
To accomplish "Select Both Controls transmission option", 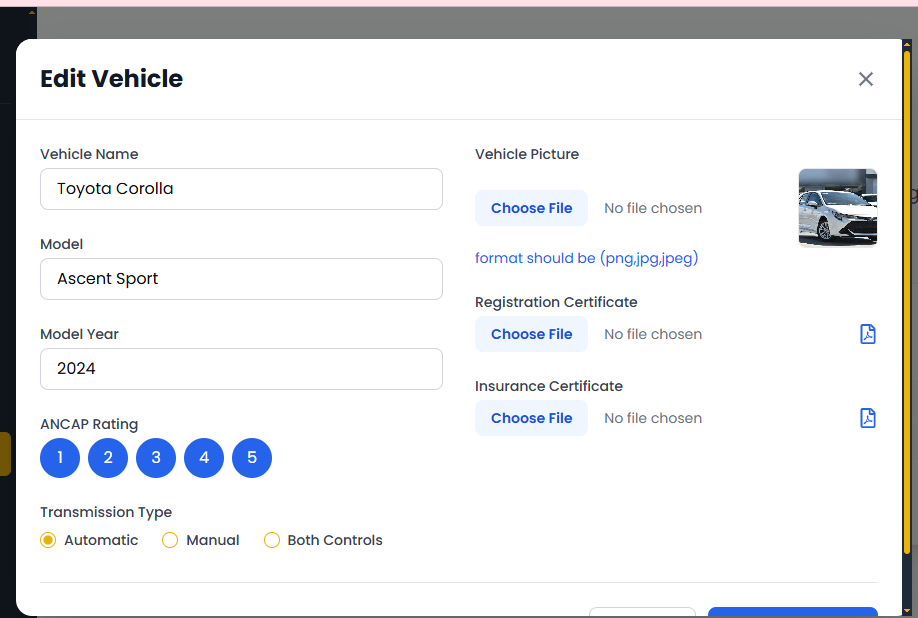I will 272,540.
